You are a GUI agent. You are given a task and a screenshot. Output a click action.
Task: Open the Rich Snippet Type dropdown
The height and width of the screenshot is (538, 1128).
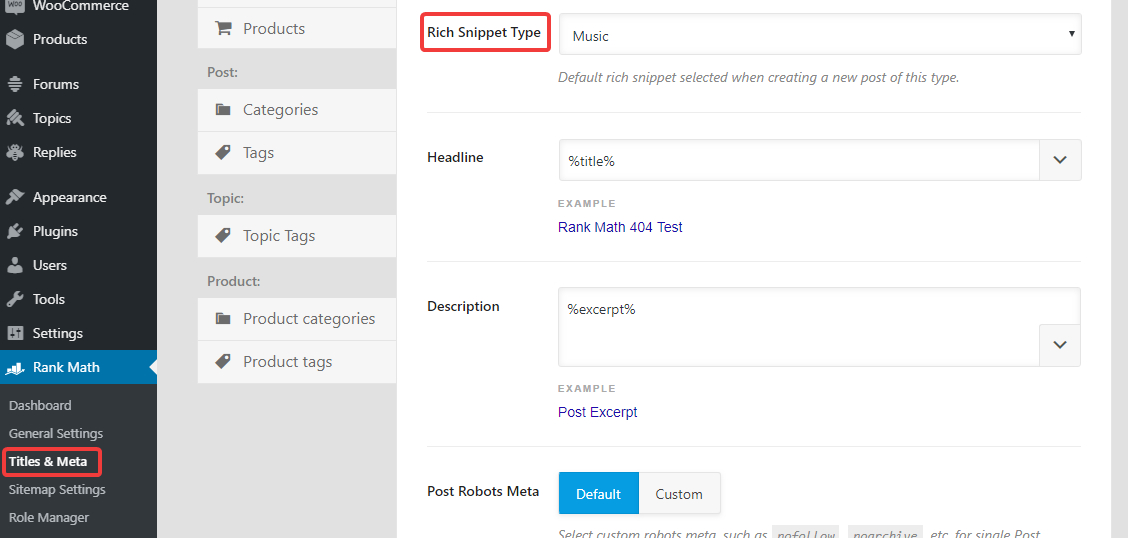[819, 35]
